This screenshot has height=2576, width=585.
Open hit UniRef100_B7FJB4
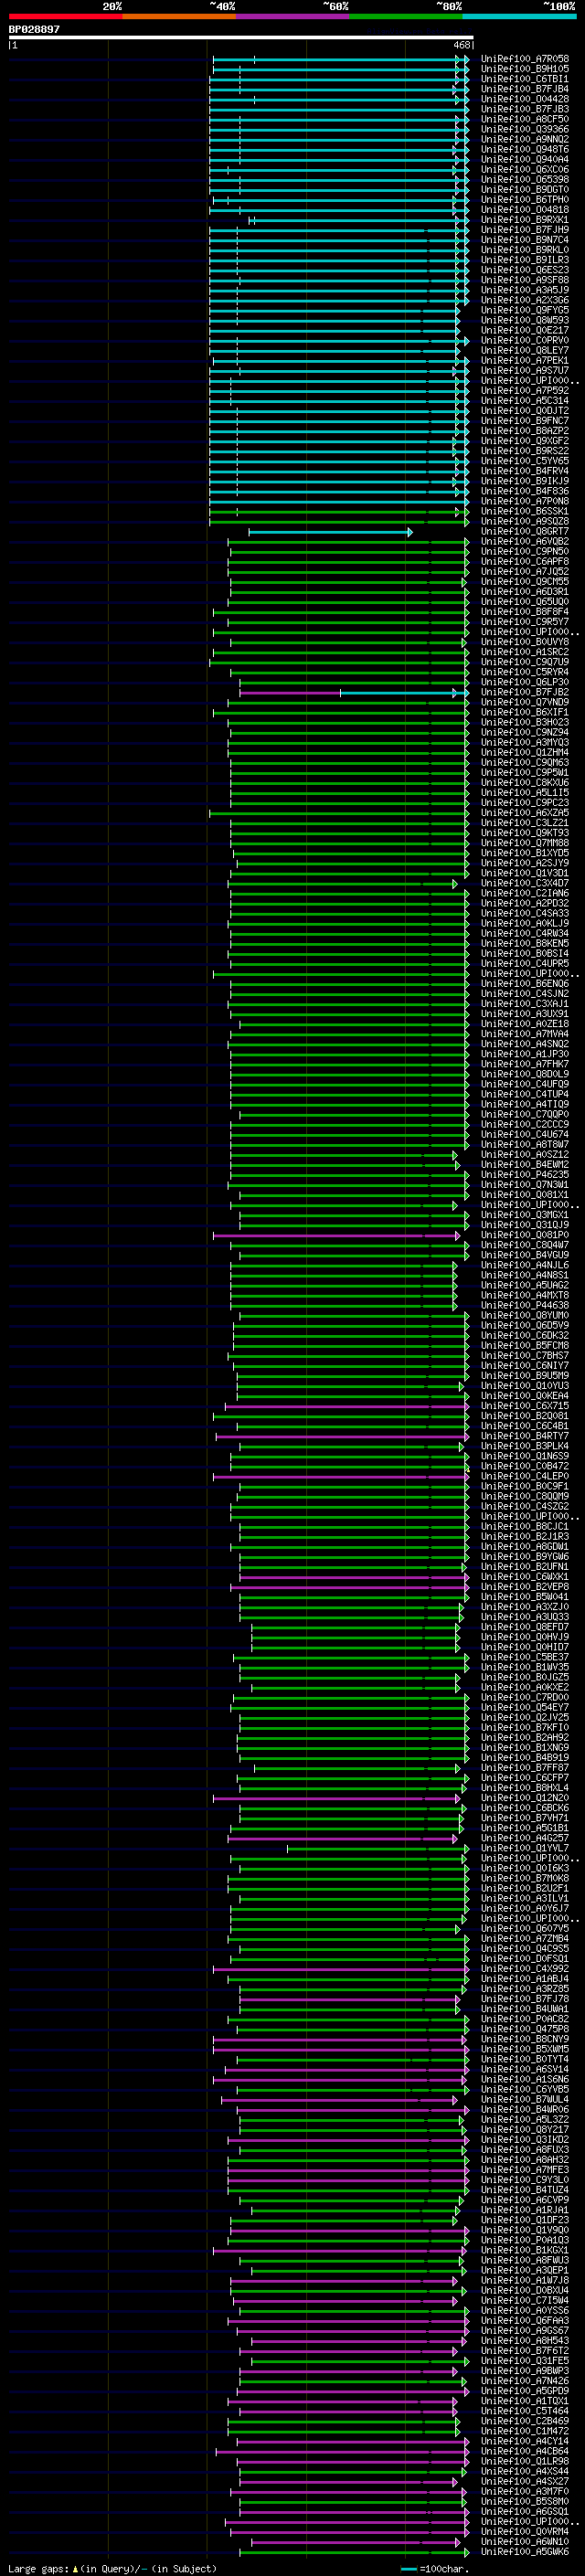tap(524, 89)
